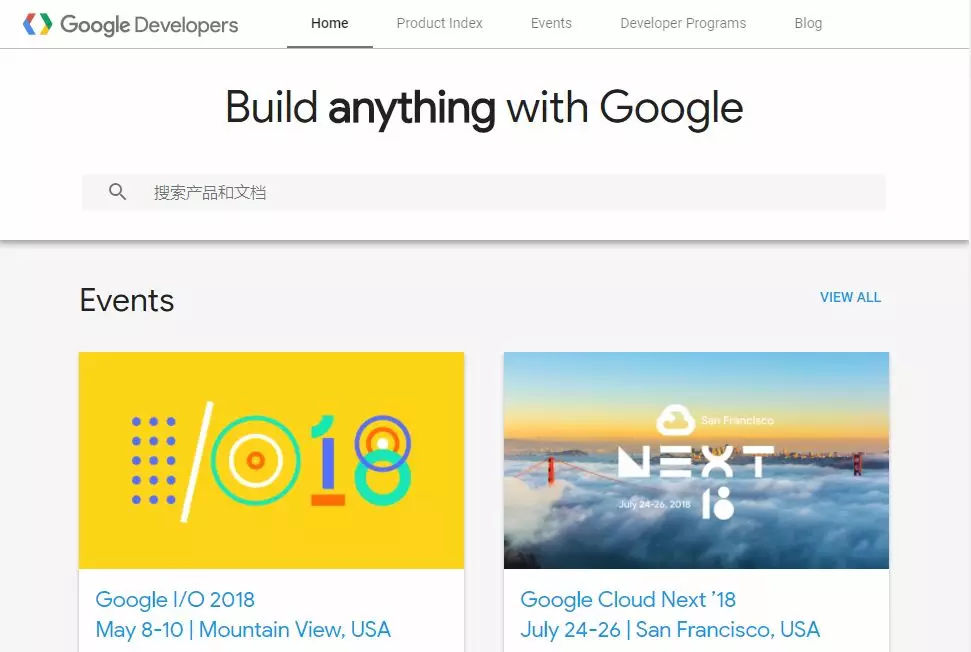
Task: Click the July 24-26 San Francisco text
Action: 670,630
